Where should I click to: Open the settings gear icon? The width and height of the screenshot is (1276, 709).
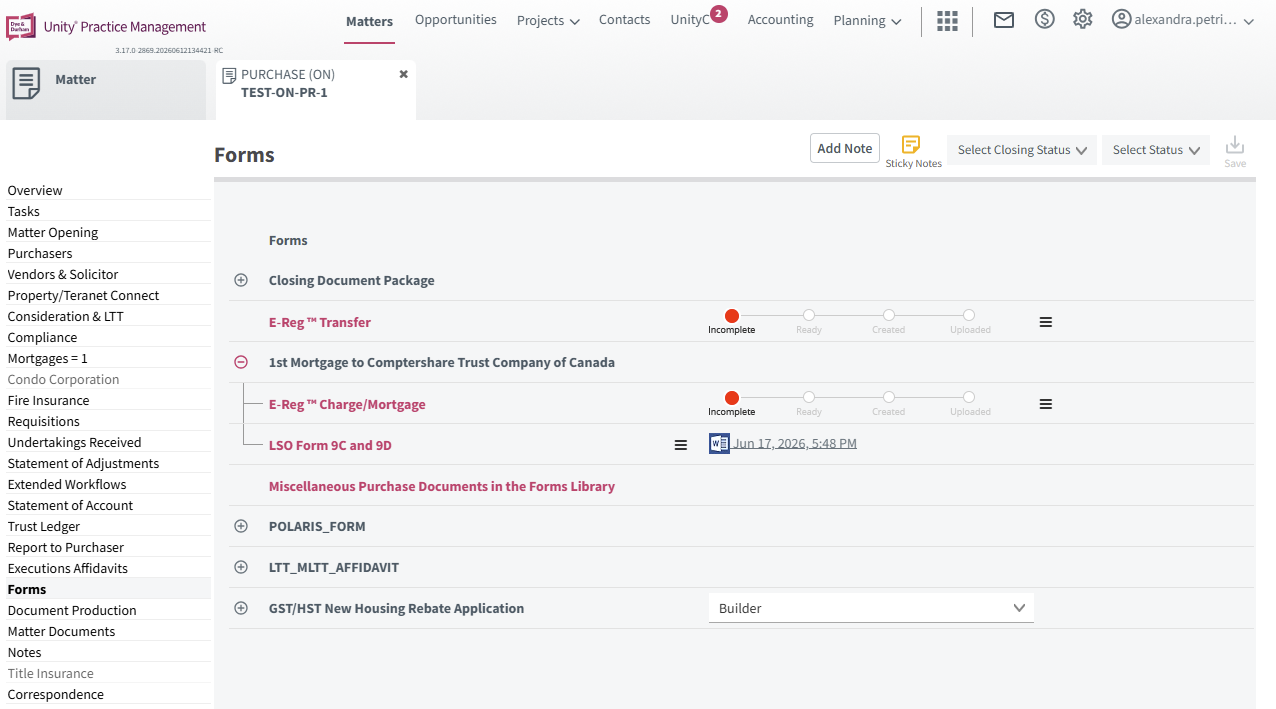click(x=1082, y=19)
